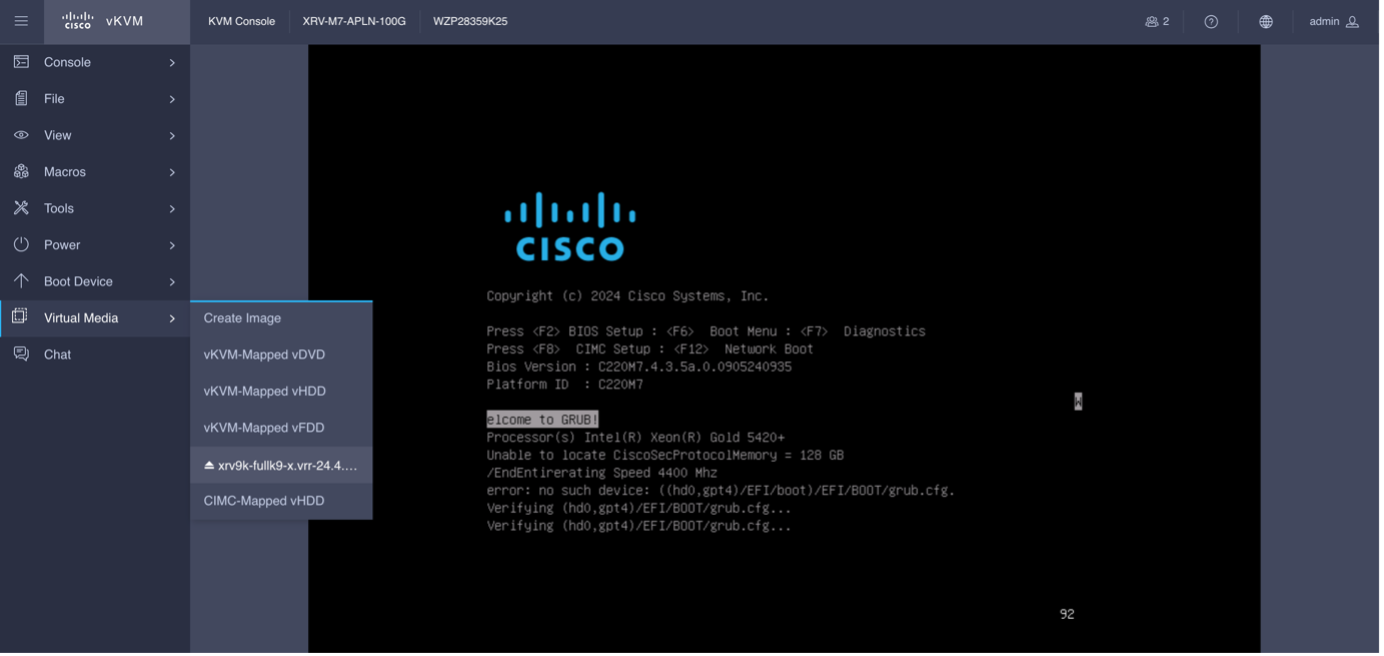Click Create Image in Virtual Media menu
Image resolution: width=1384 pixels, height=656 pixels.
tap(242, 317)
